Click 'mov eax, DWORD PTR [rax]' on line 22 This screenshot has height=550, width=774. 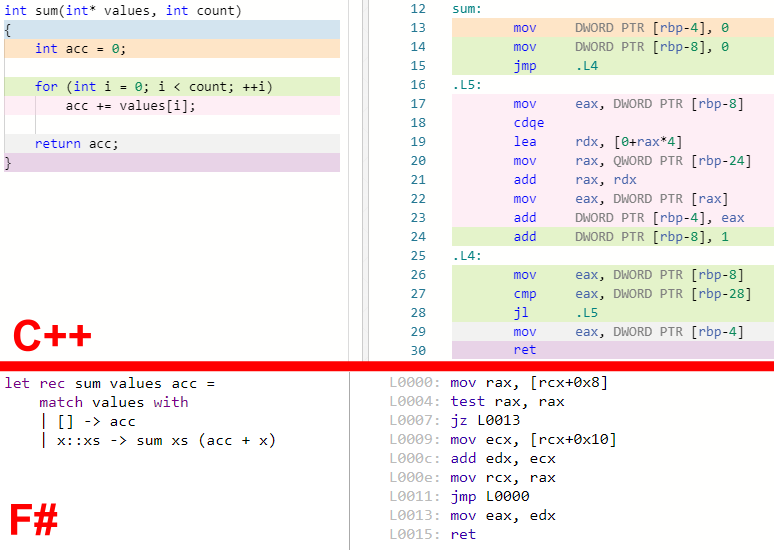pos(620,199)
